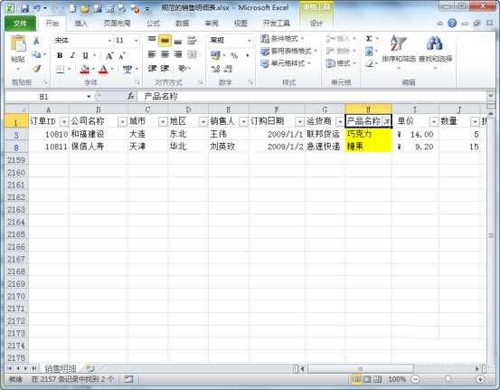Switch to the Data tab

point(182,23)
